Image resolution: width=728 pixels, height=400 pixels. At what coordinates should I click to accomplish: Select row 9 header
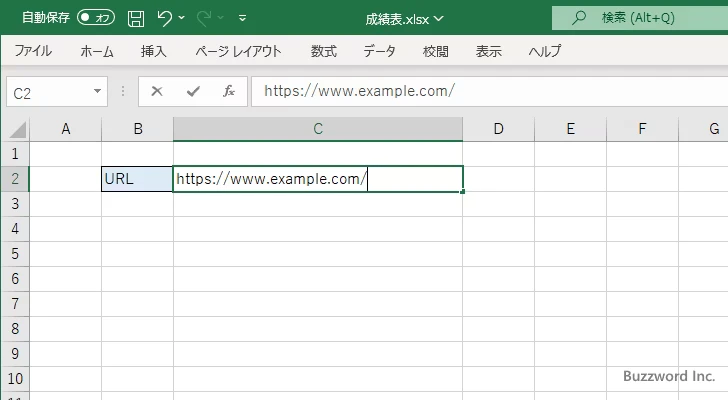tap(15, 354)
